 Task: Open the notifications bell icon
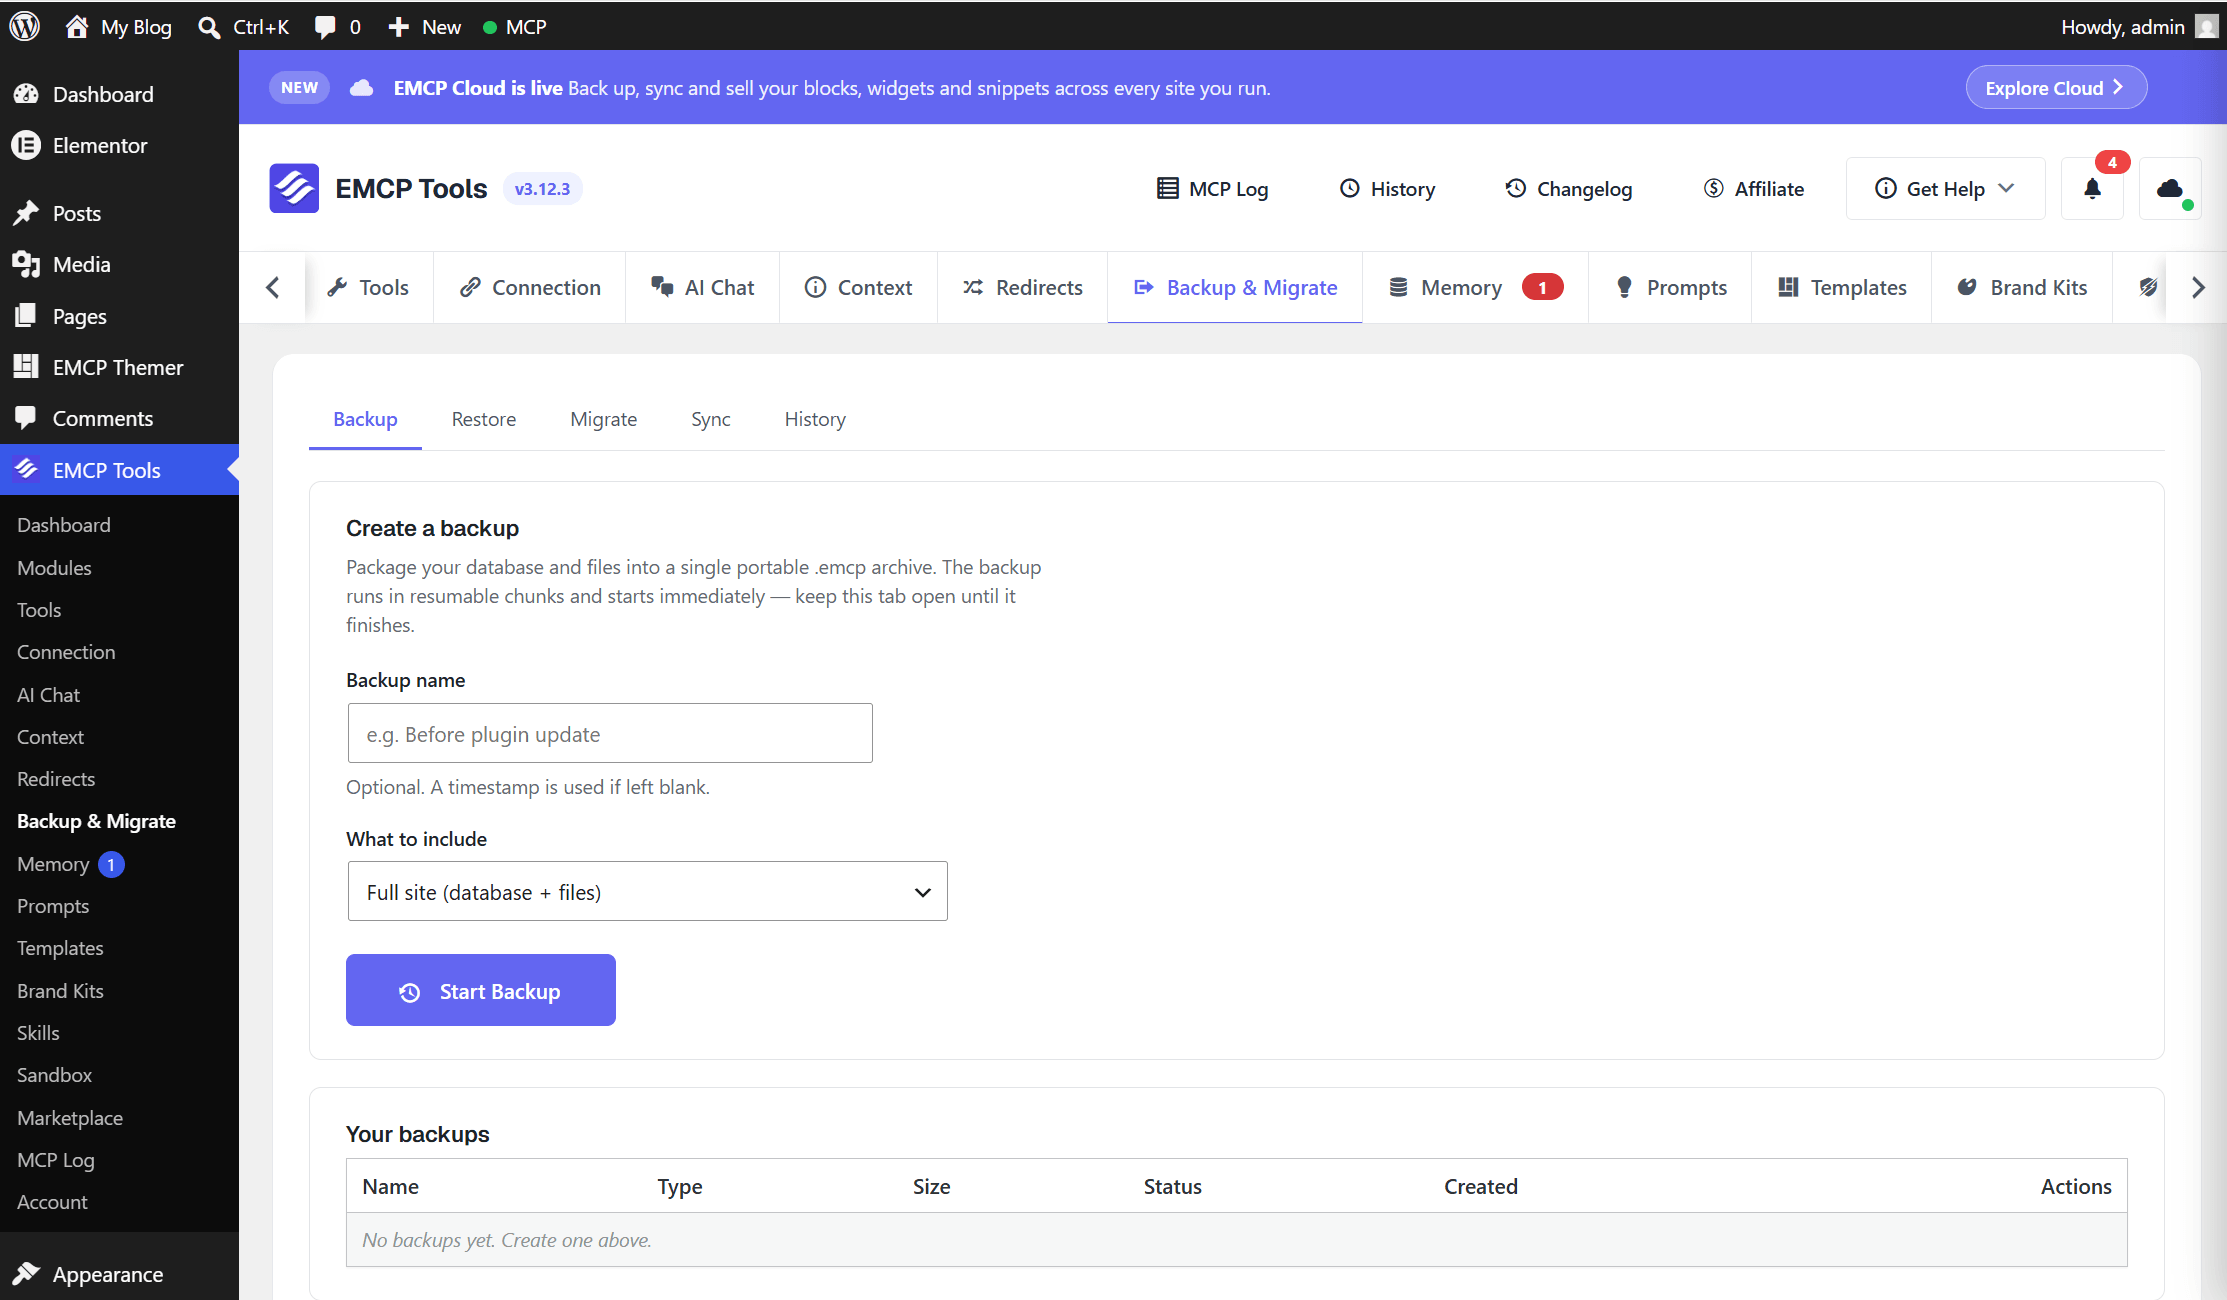point(2092,188)
